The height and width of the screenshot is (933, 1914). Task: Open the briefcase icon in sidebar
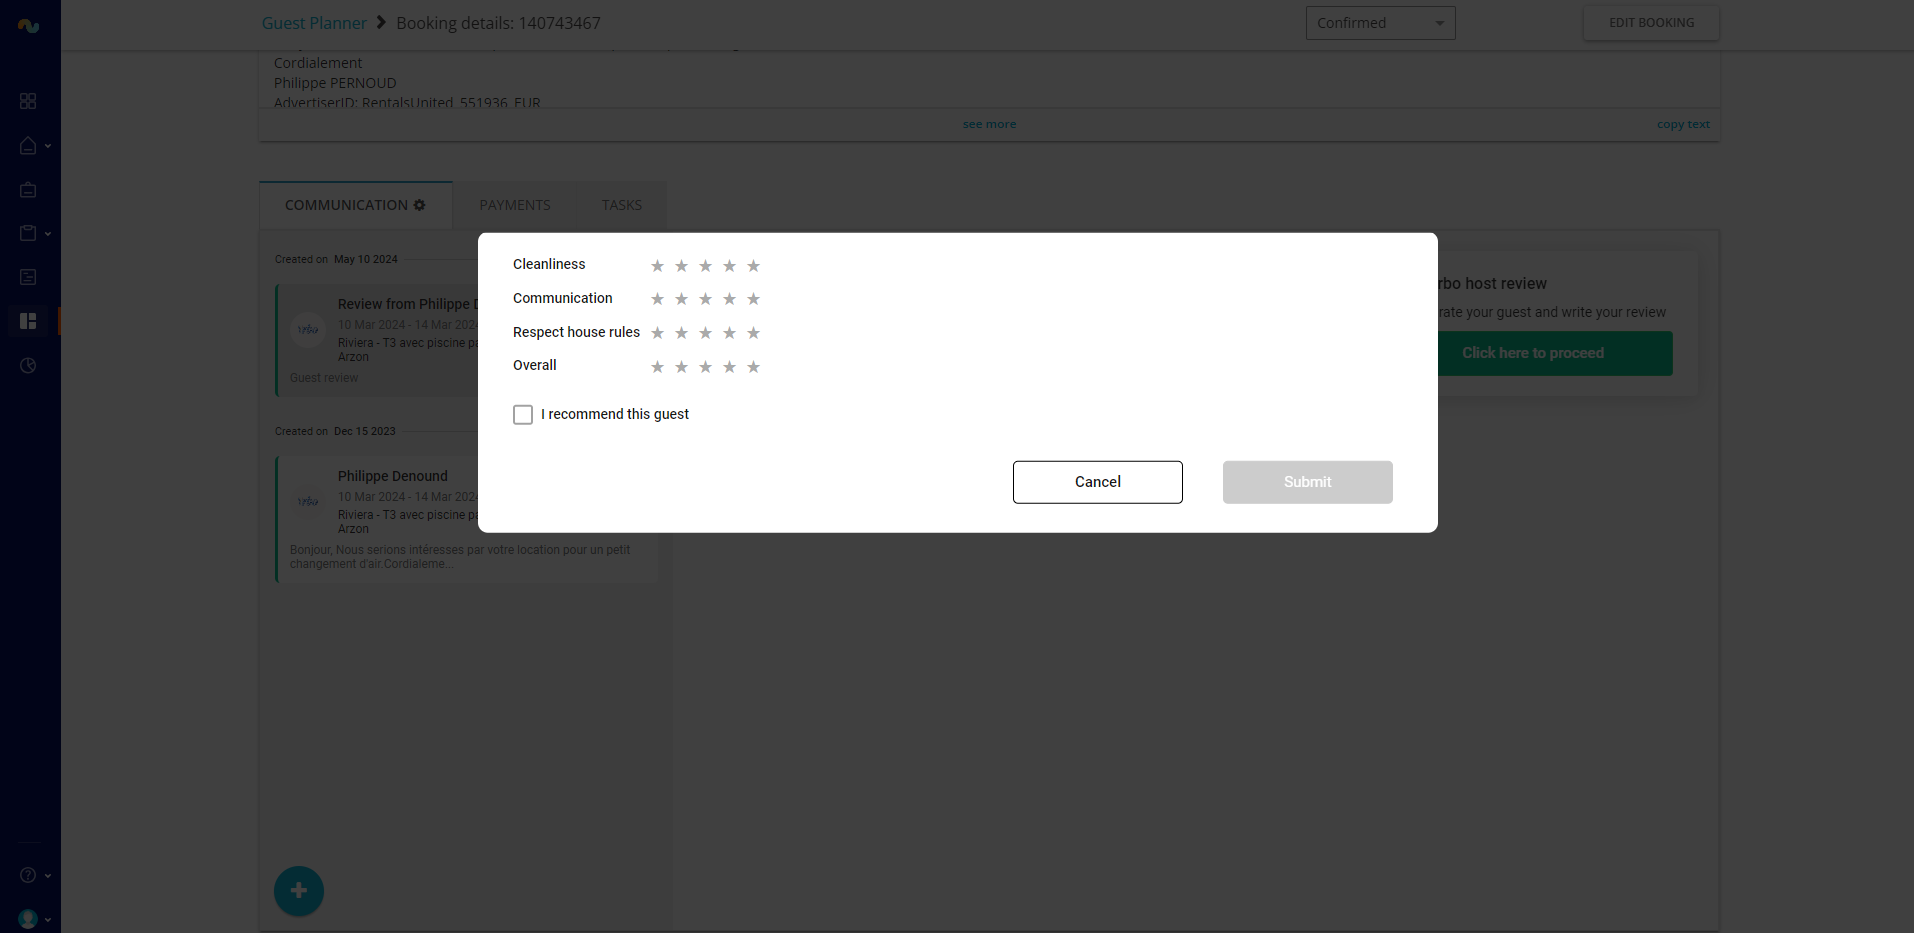[28, 189]
